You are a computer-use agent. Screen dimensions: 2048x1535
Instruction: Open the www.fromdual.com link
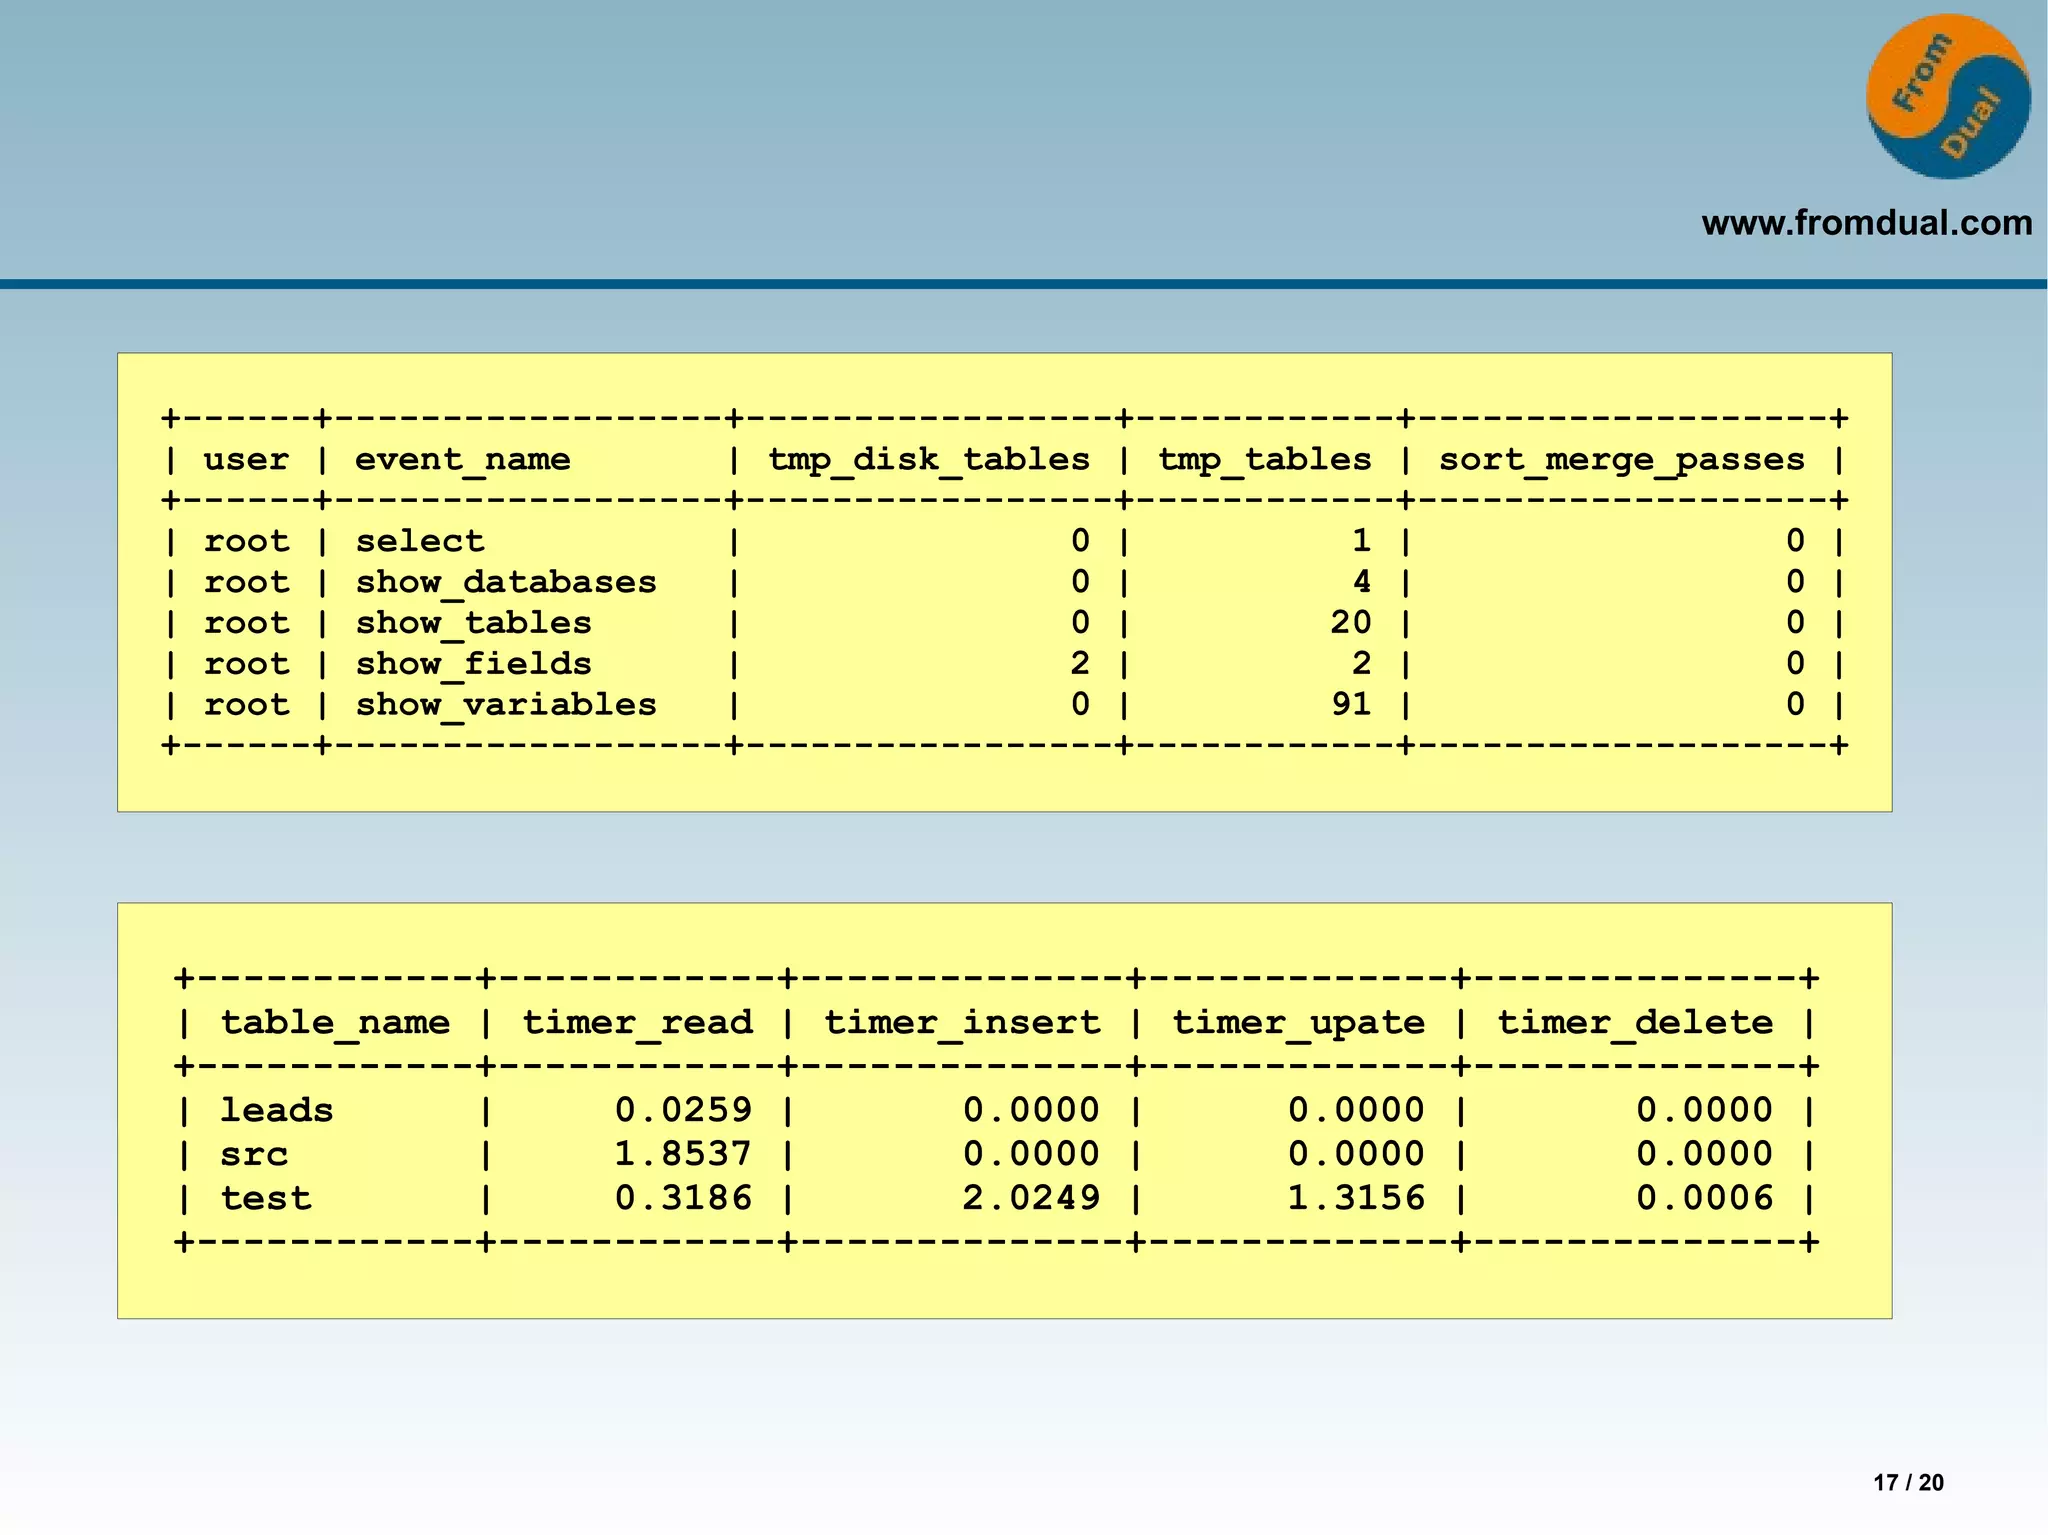pyautogui.click(x=1867, y=222)
